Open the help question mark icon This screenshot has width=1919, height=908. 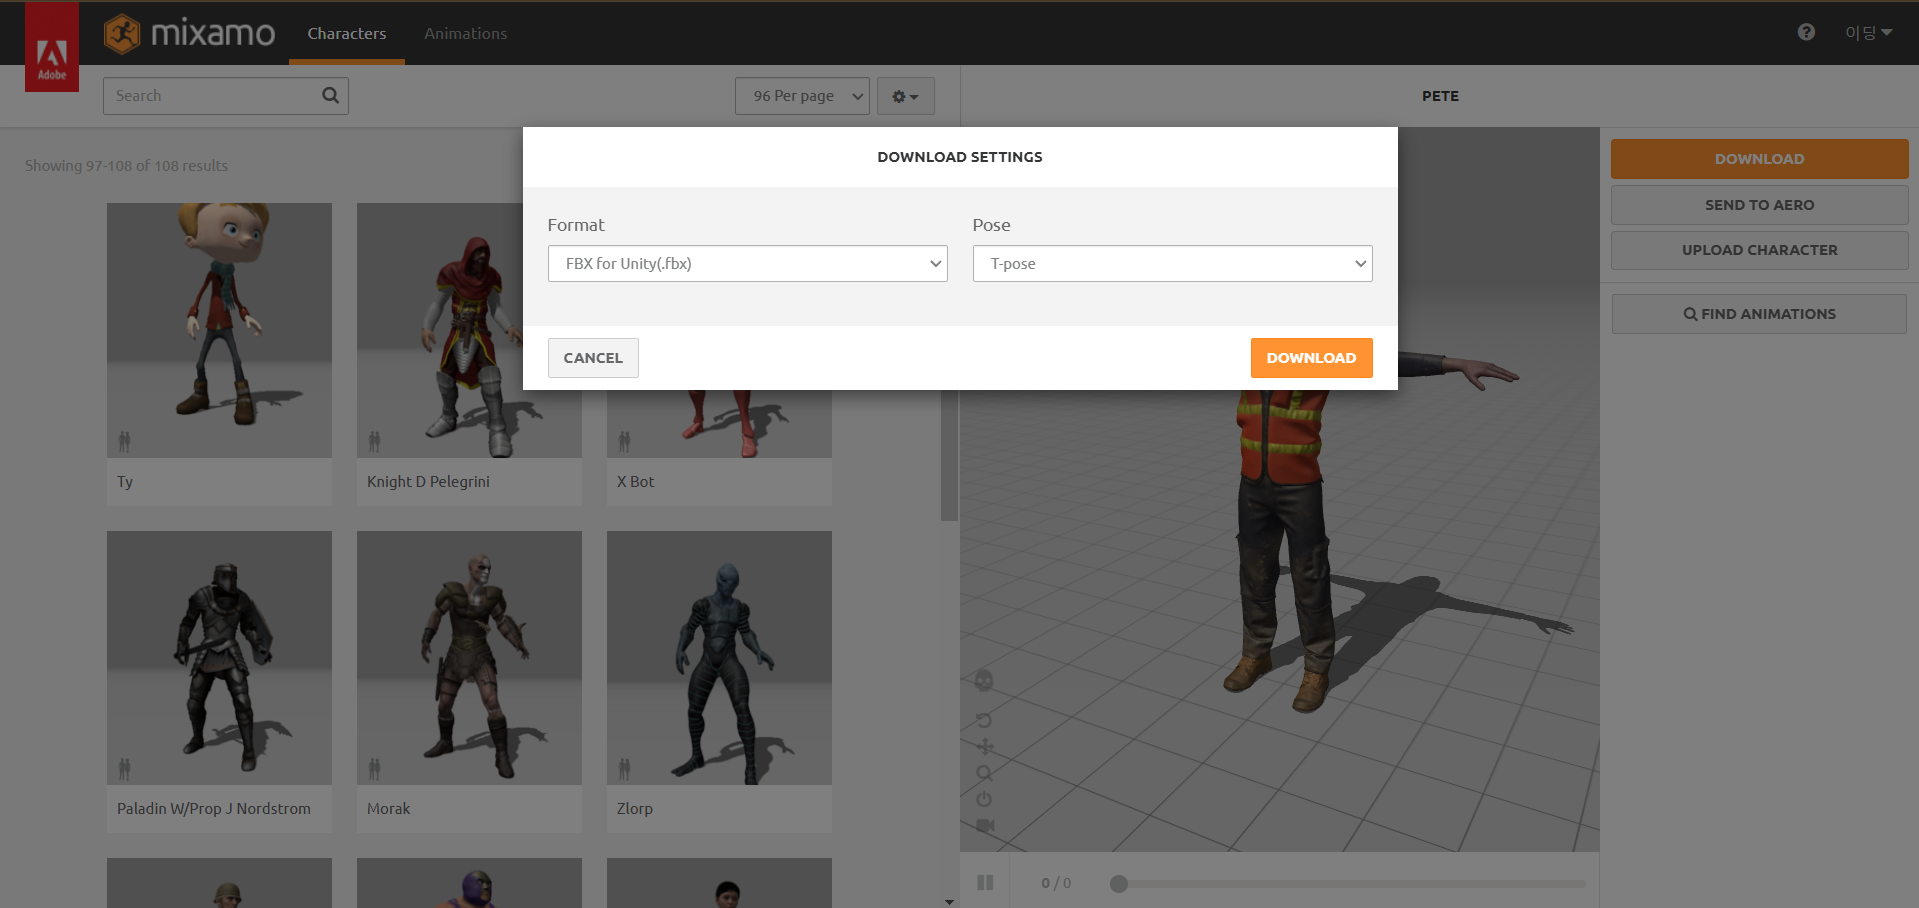pyautogui.click(x=1806, y=32)
